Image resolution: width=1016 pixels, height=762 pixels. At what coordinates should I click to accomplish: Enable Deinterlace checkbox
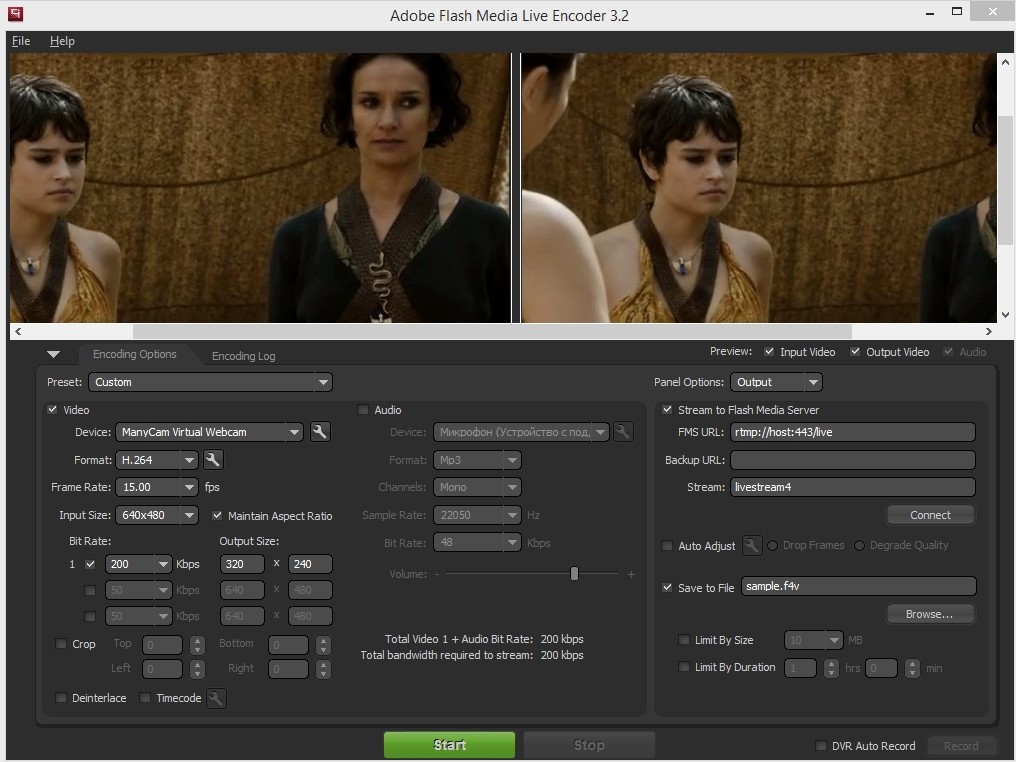tap(61, 698)
